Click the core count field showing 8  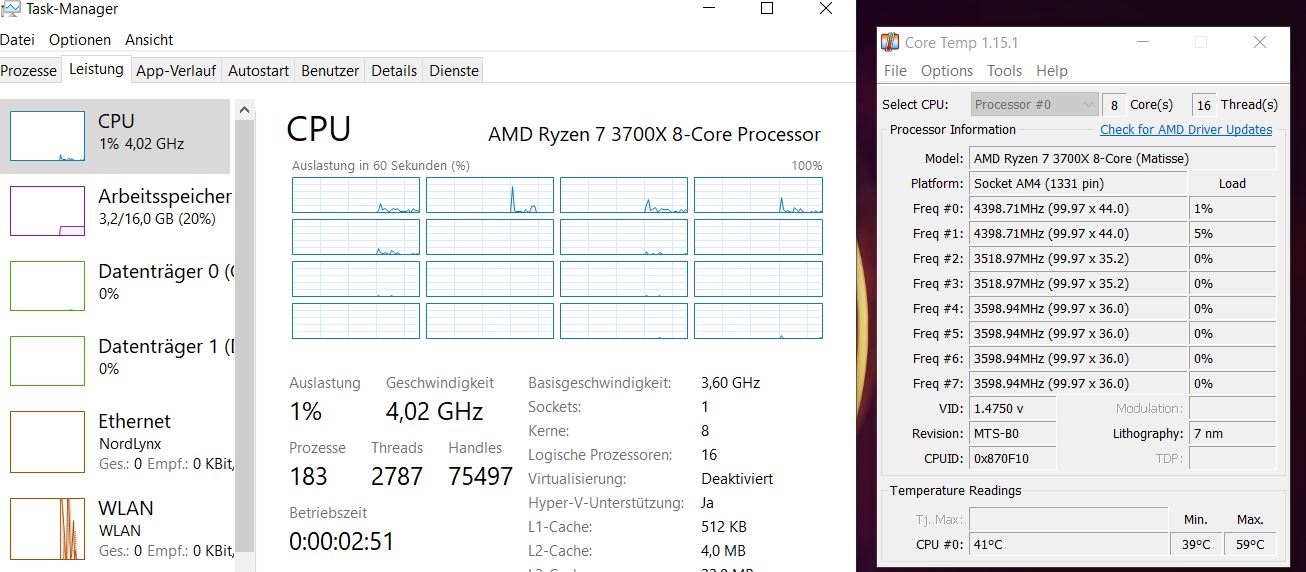tap(1114, 104)
